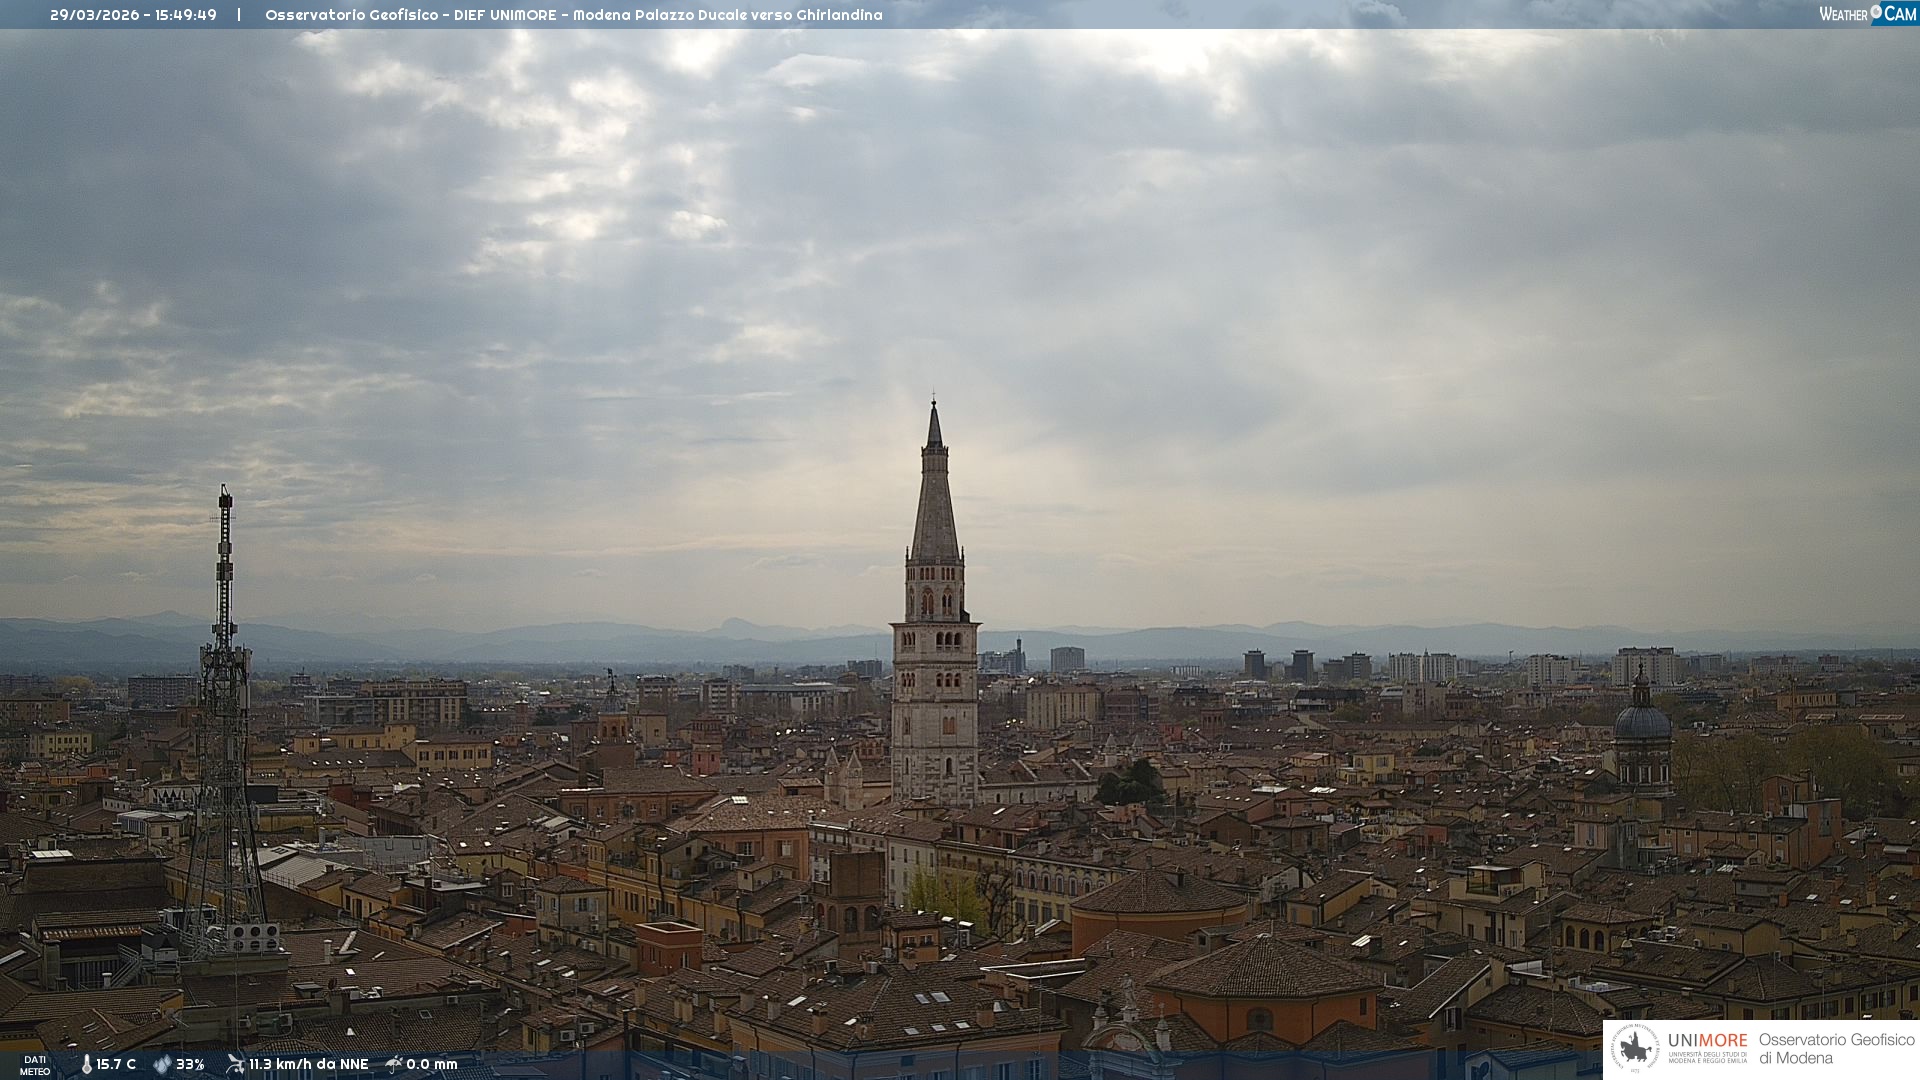The height and width of the screenshot is (1080, 1920).
Task: Click the DATI METEO label
Action: [35, 1065]
